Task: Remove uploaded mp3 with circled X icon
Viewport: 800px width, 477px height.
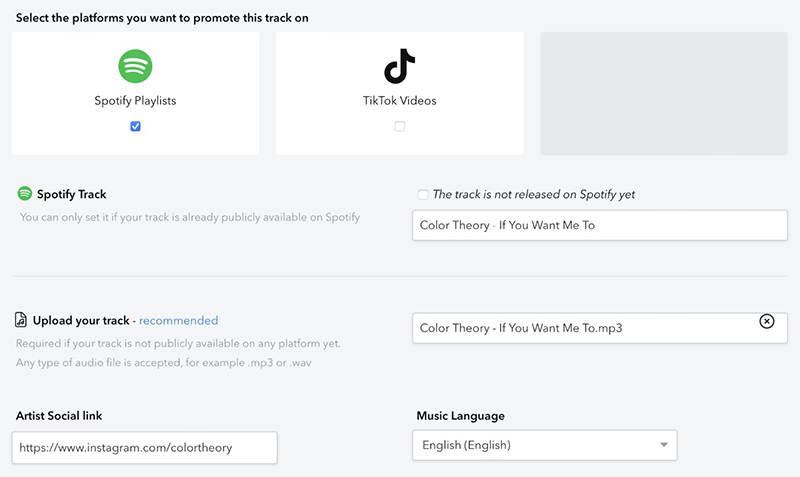Action: coord(766,321)
